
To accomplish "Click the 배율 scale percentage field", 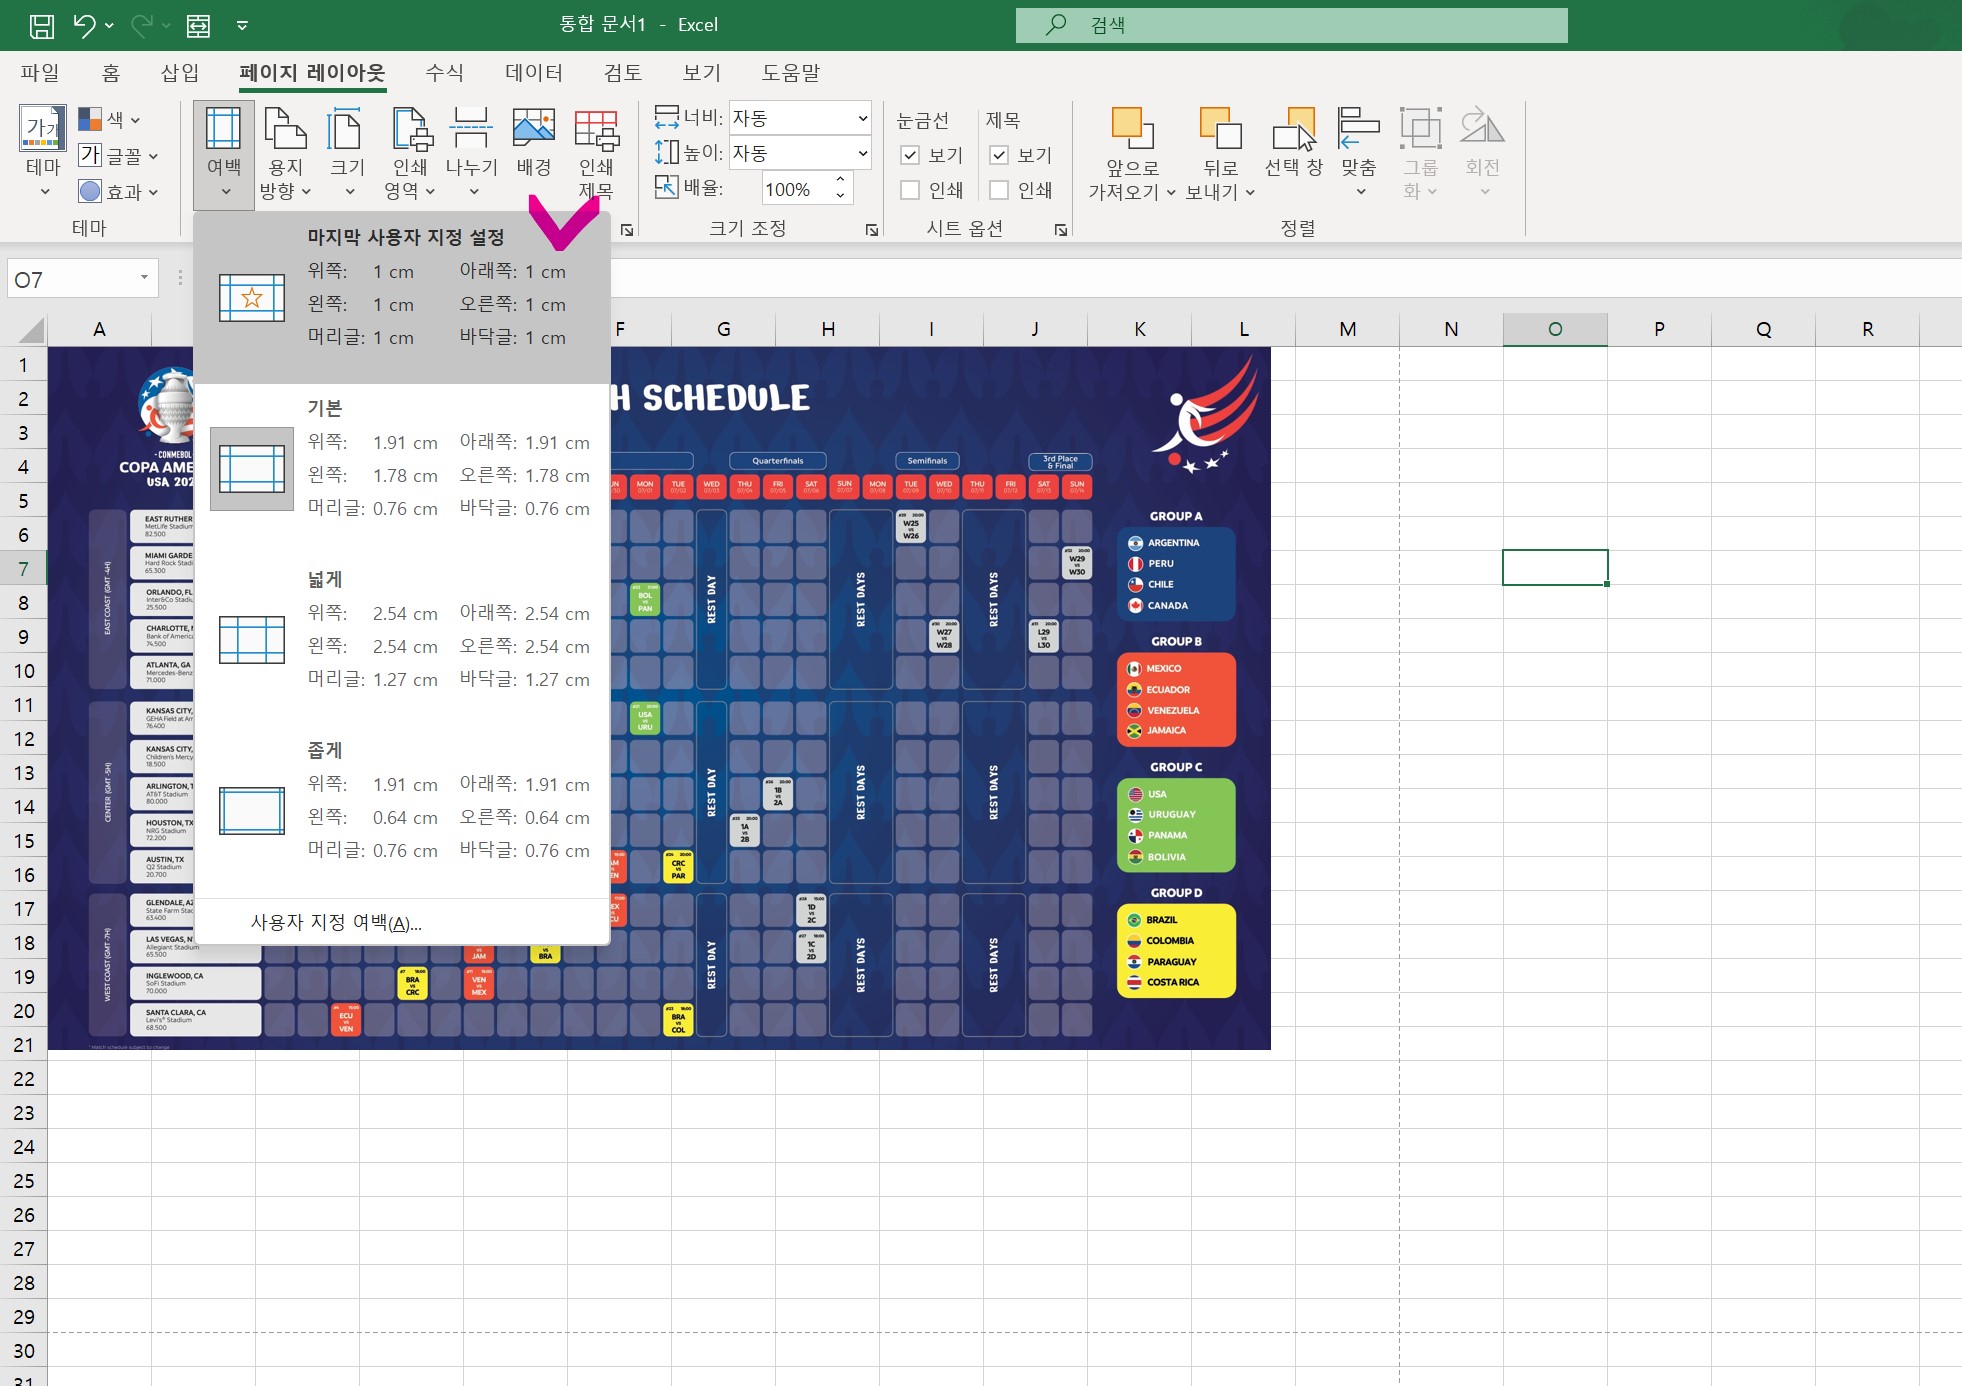I will [x=797, y=189].
